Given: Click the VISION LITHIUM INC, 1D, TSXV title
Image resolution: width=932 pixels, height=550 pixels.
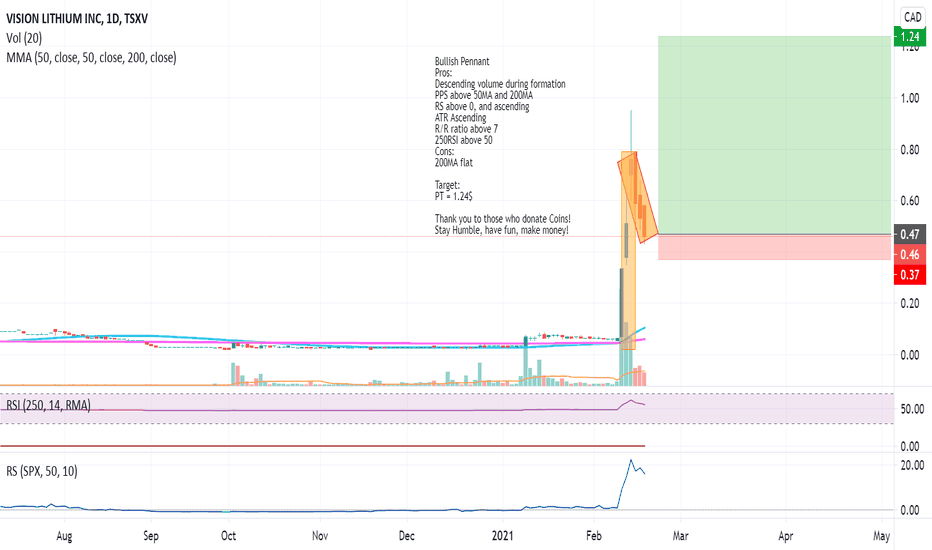Looking at the screenshot, I should 77,18.
